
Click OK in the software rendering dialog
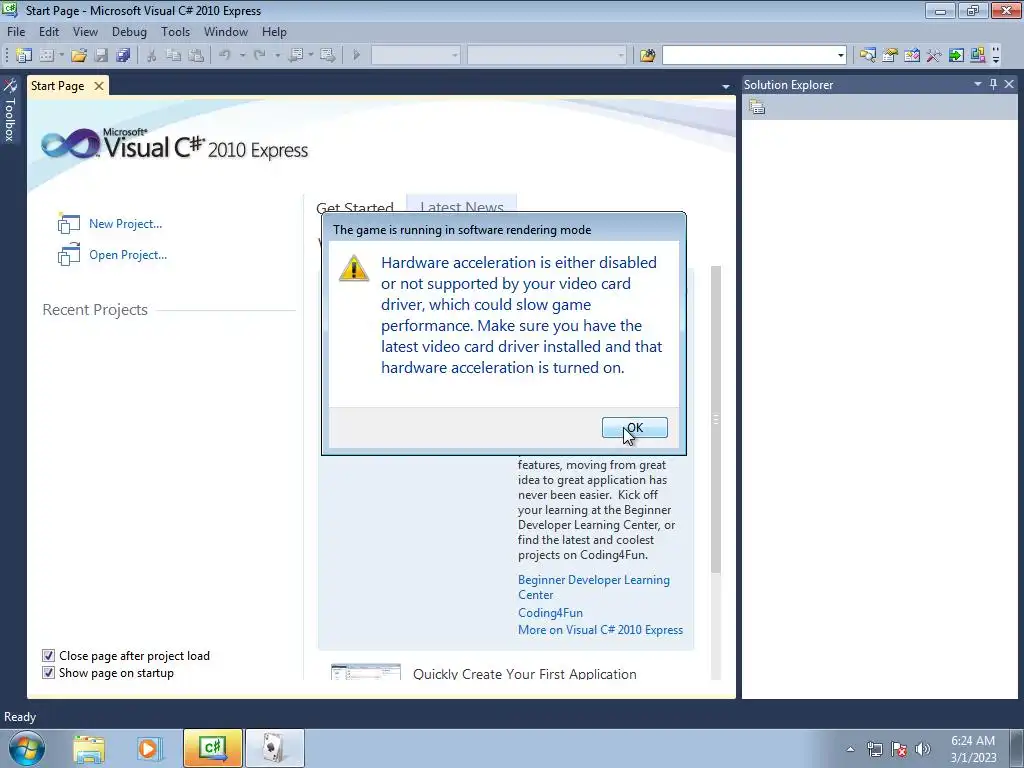click(x=635, y=428)
